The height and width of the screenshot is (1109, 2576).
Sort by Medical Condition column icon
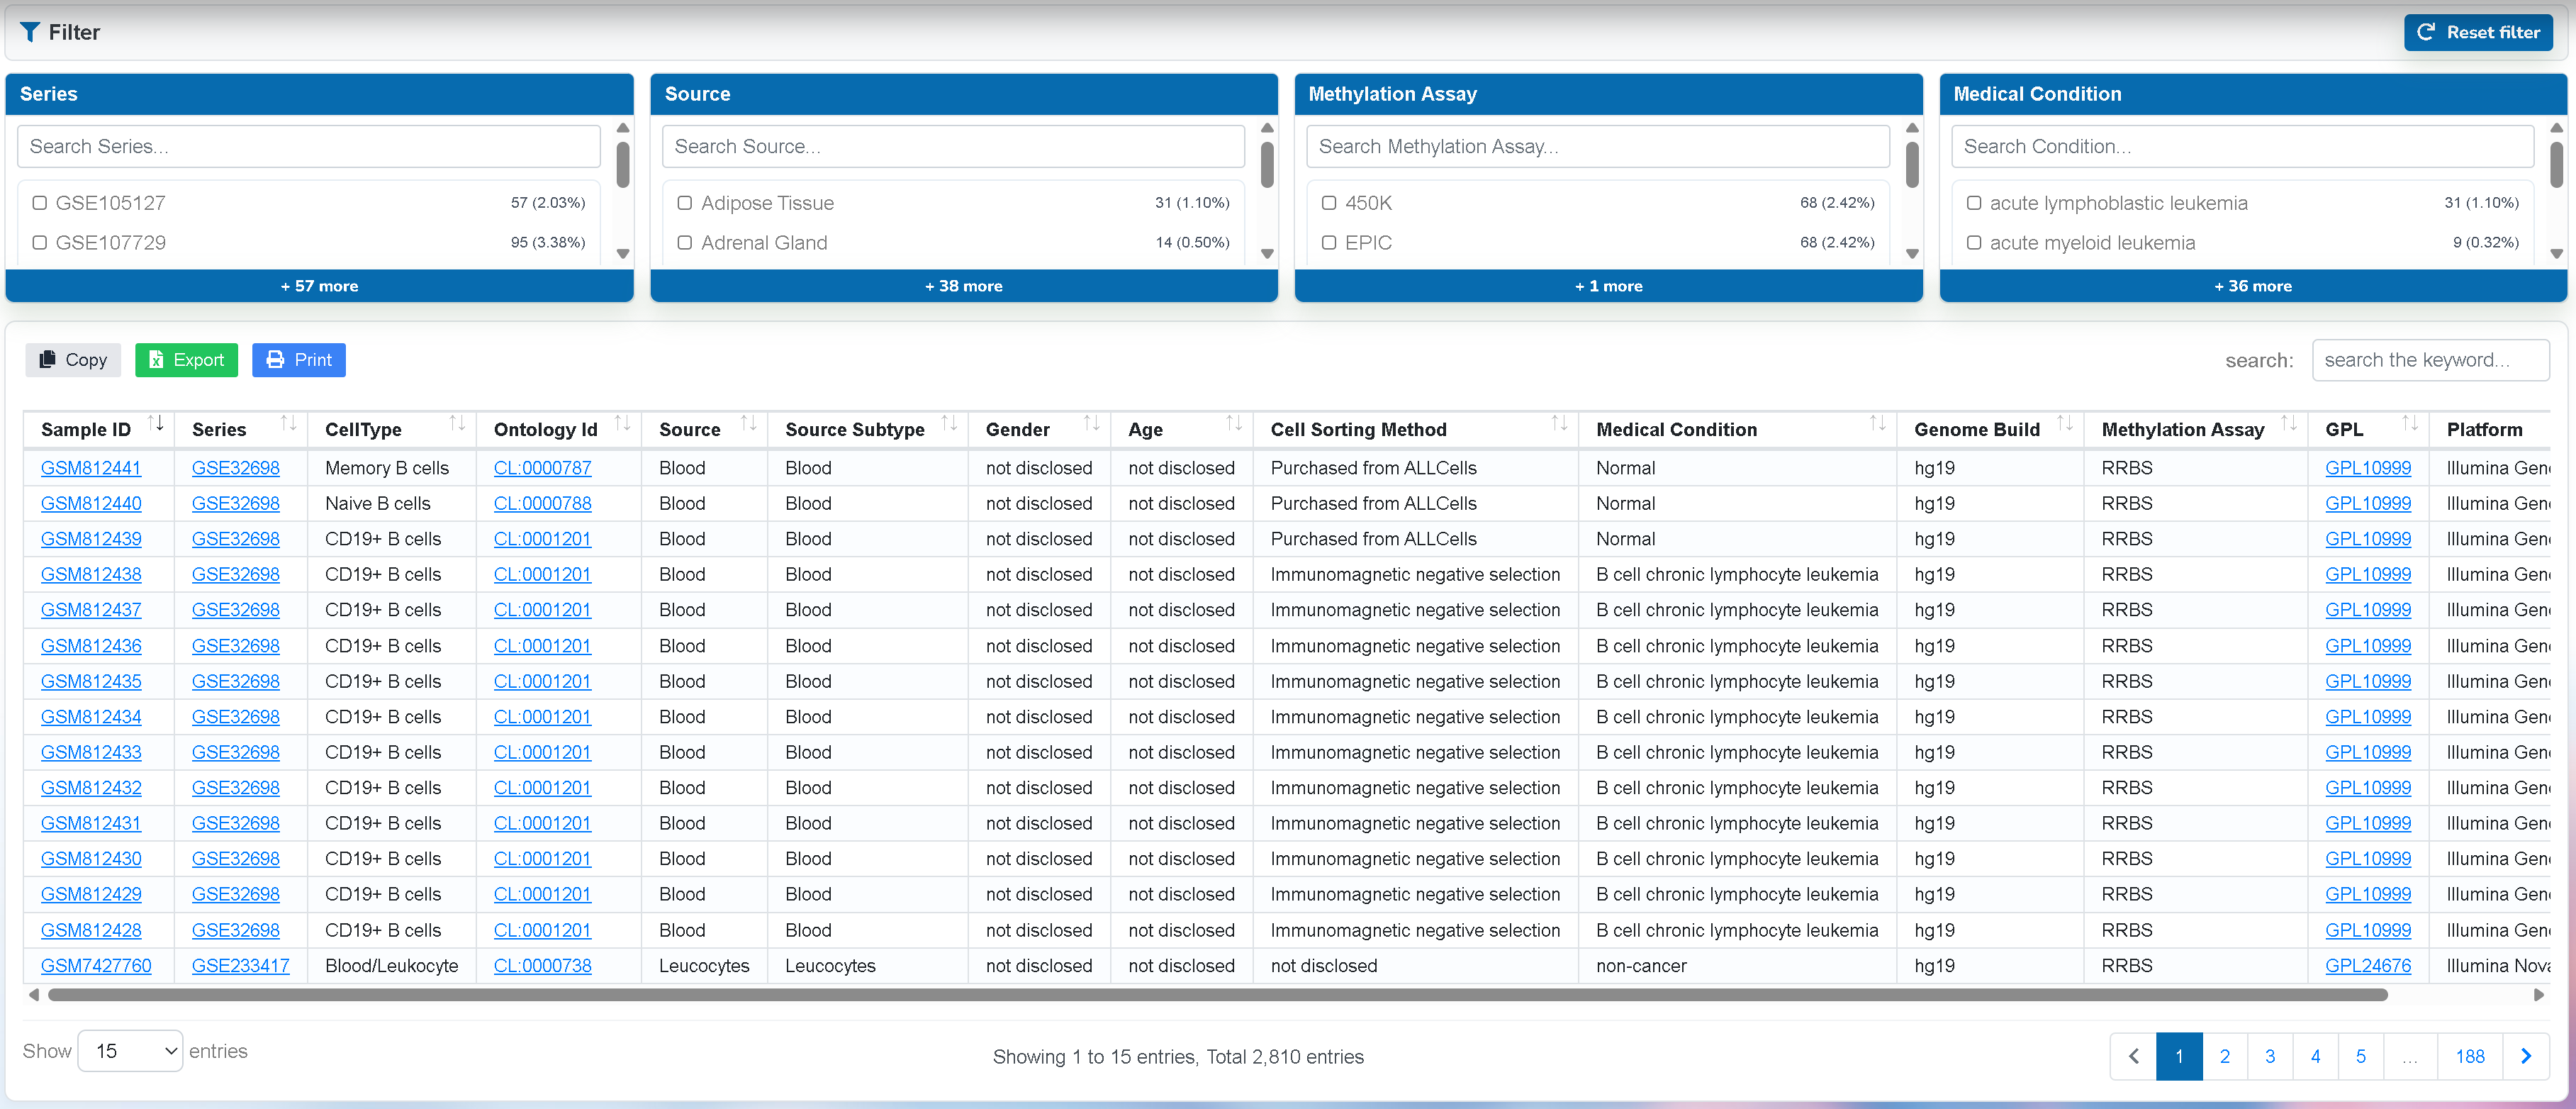[x=1877, y=424]
